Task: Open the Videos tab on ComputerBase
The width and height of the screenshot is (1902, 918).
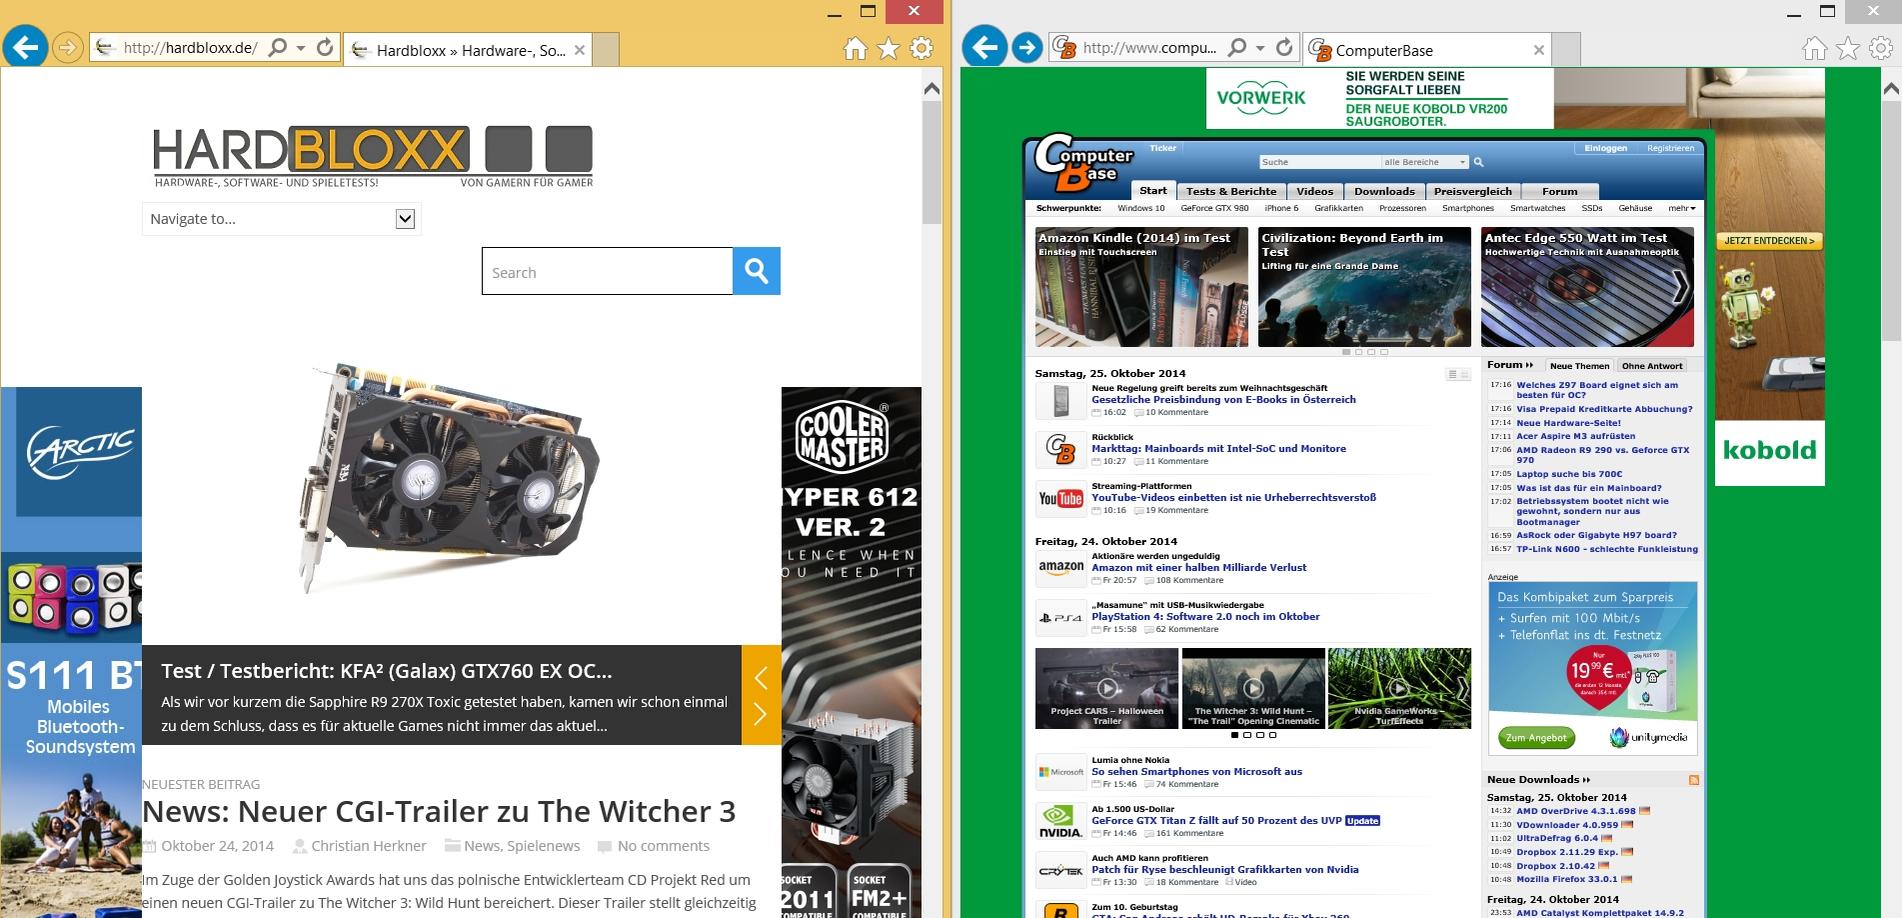Action: 1315,191
